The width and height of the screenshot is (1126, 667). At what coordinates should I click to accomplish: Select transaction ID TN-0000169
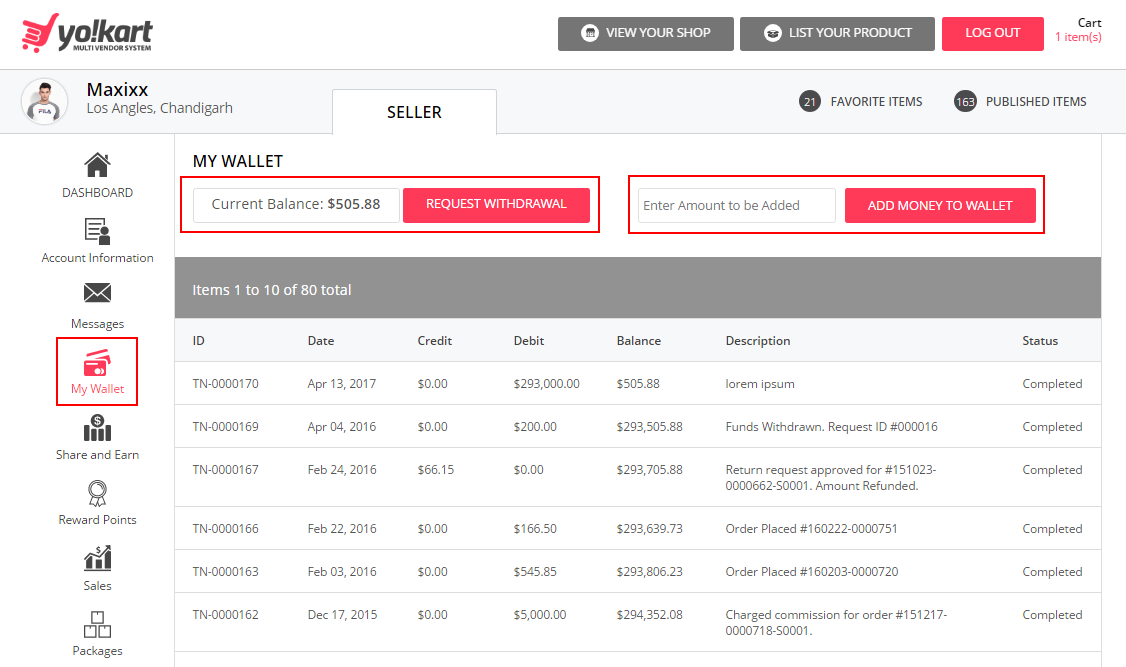[x=225, y=427]
